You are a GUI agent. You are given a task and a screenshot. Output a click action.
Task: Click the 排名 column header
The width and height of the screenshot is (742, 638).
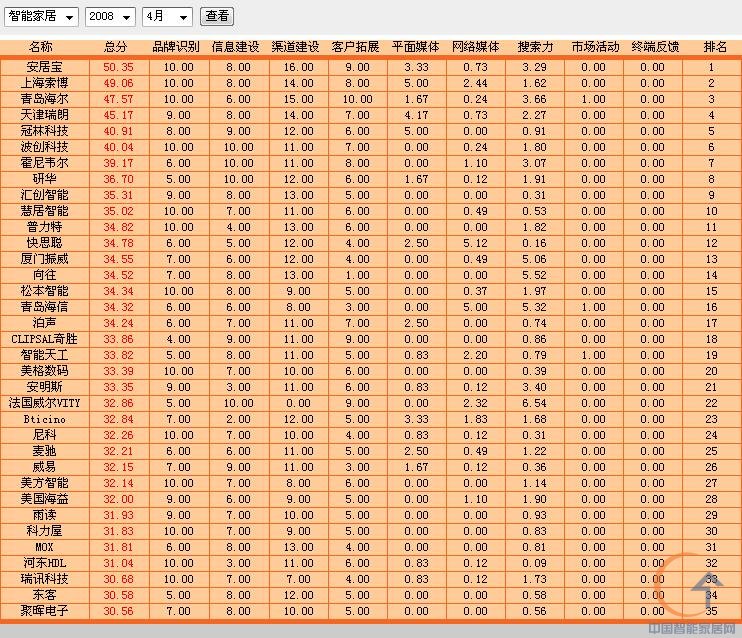[x=715, y=47]
